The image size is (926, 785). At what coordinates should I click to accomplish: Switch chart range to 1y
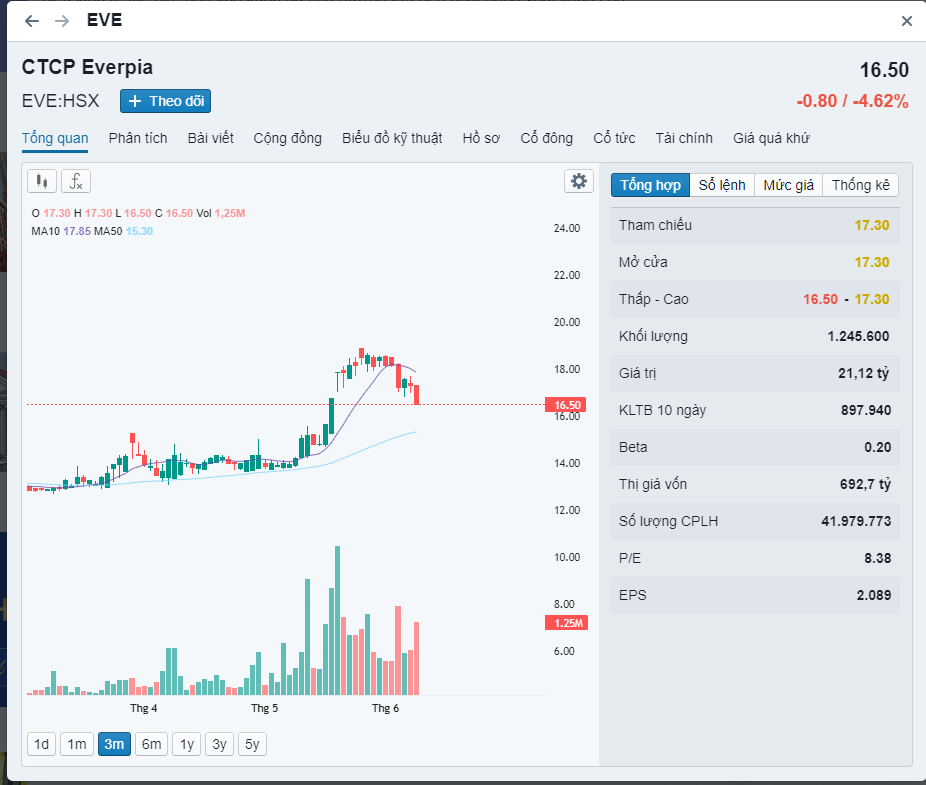point(186,744)
